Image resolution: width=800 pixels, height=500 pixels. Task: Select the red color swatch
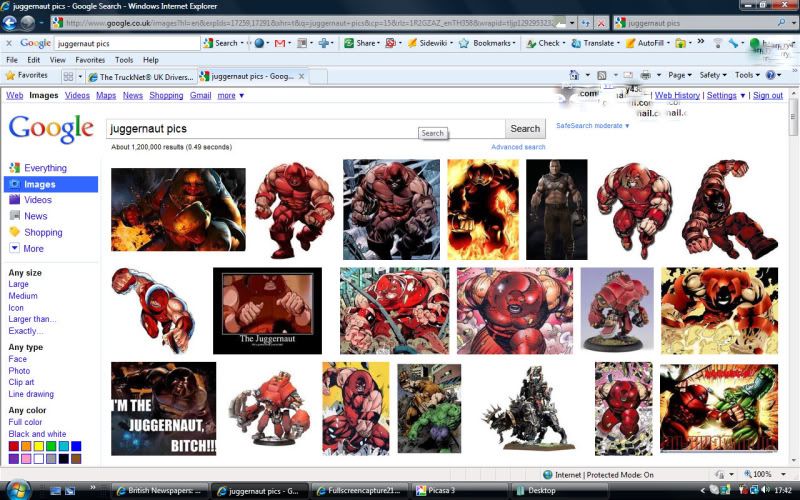[x=14, y=446]
